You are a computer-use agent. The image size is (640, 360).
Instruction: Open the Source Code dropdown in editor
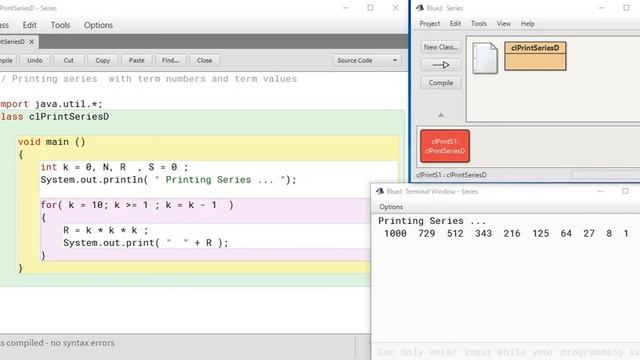pos(367,60)
